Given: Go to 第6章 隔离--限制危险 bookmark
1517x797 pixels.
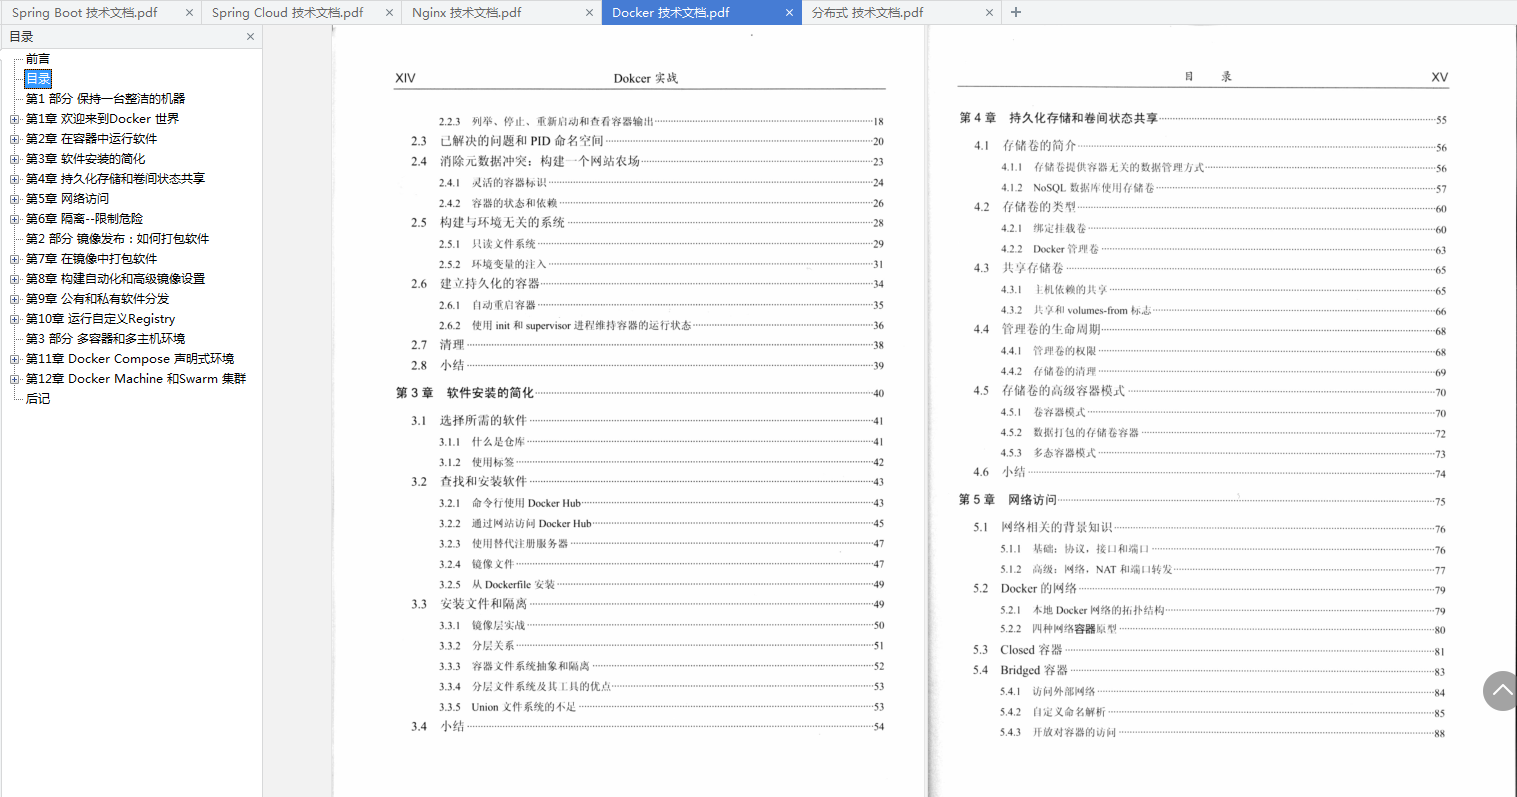Looking at the screenshot, I should [x=84, y=219].
